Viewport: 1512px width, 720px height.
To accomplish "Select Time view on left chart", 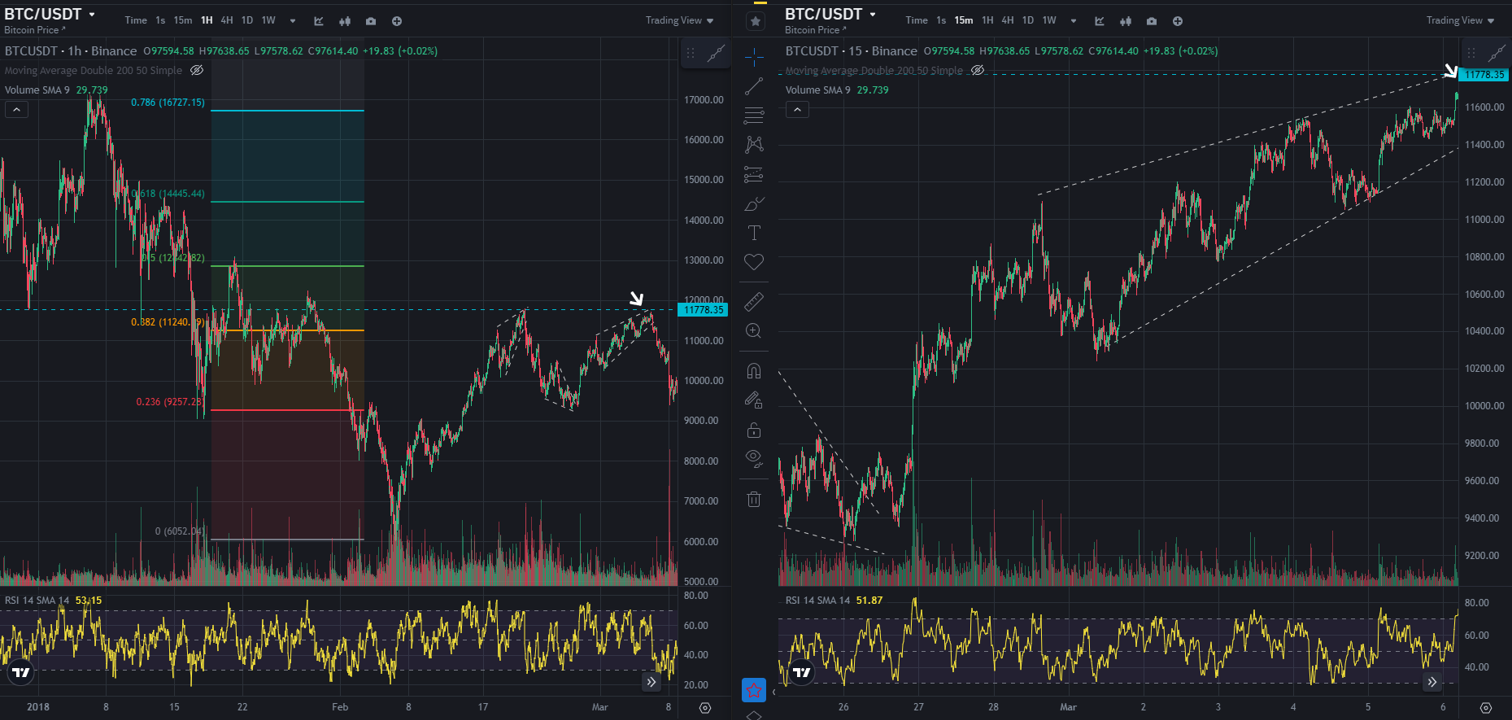I will click(x=136, y=20).
